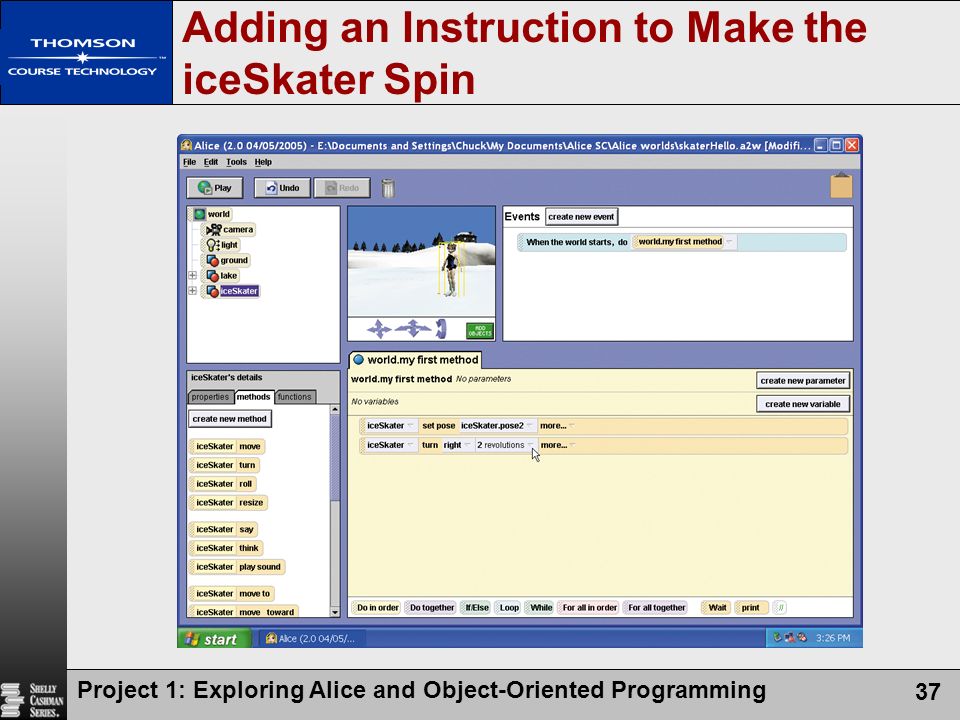
Task: Select the iceSkater think method tile
Action: coord(227,548)
